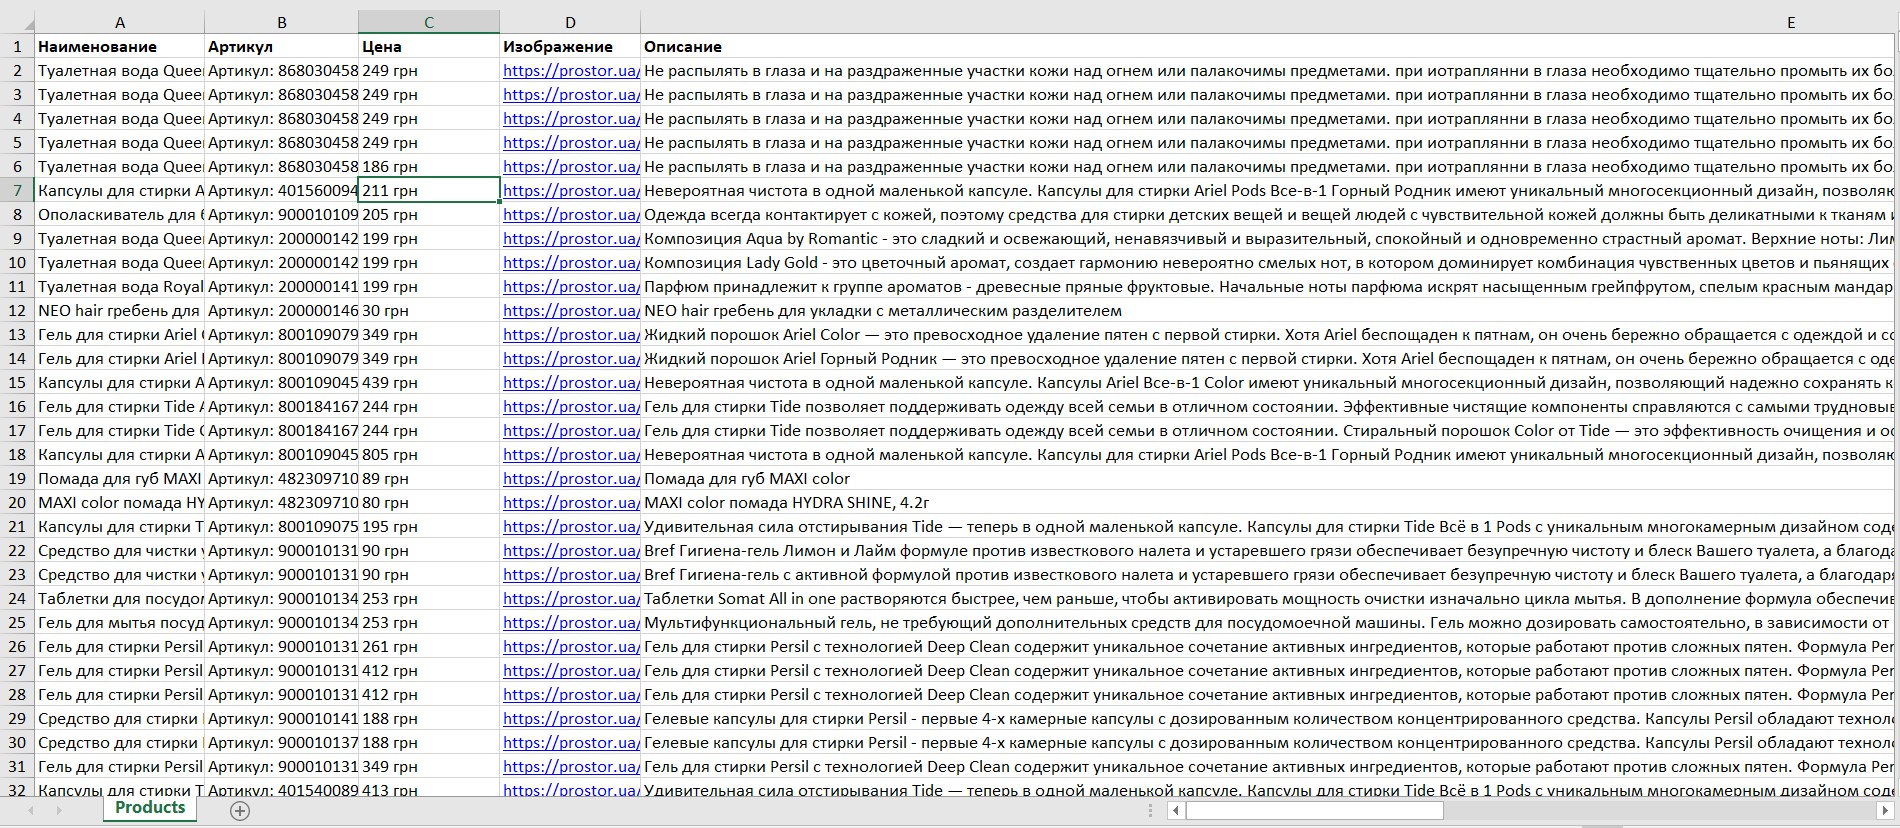Viewport: 1900px width, 828px height.
Task: Open the prostor.ua link in row 27
Action: click(x=570, y=670)
